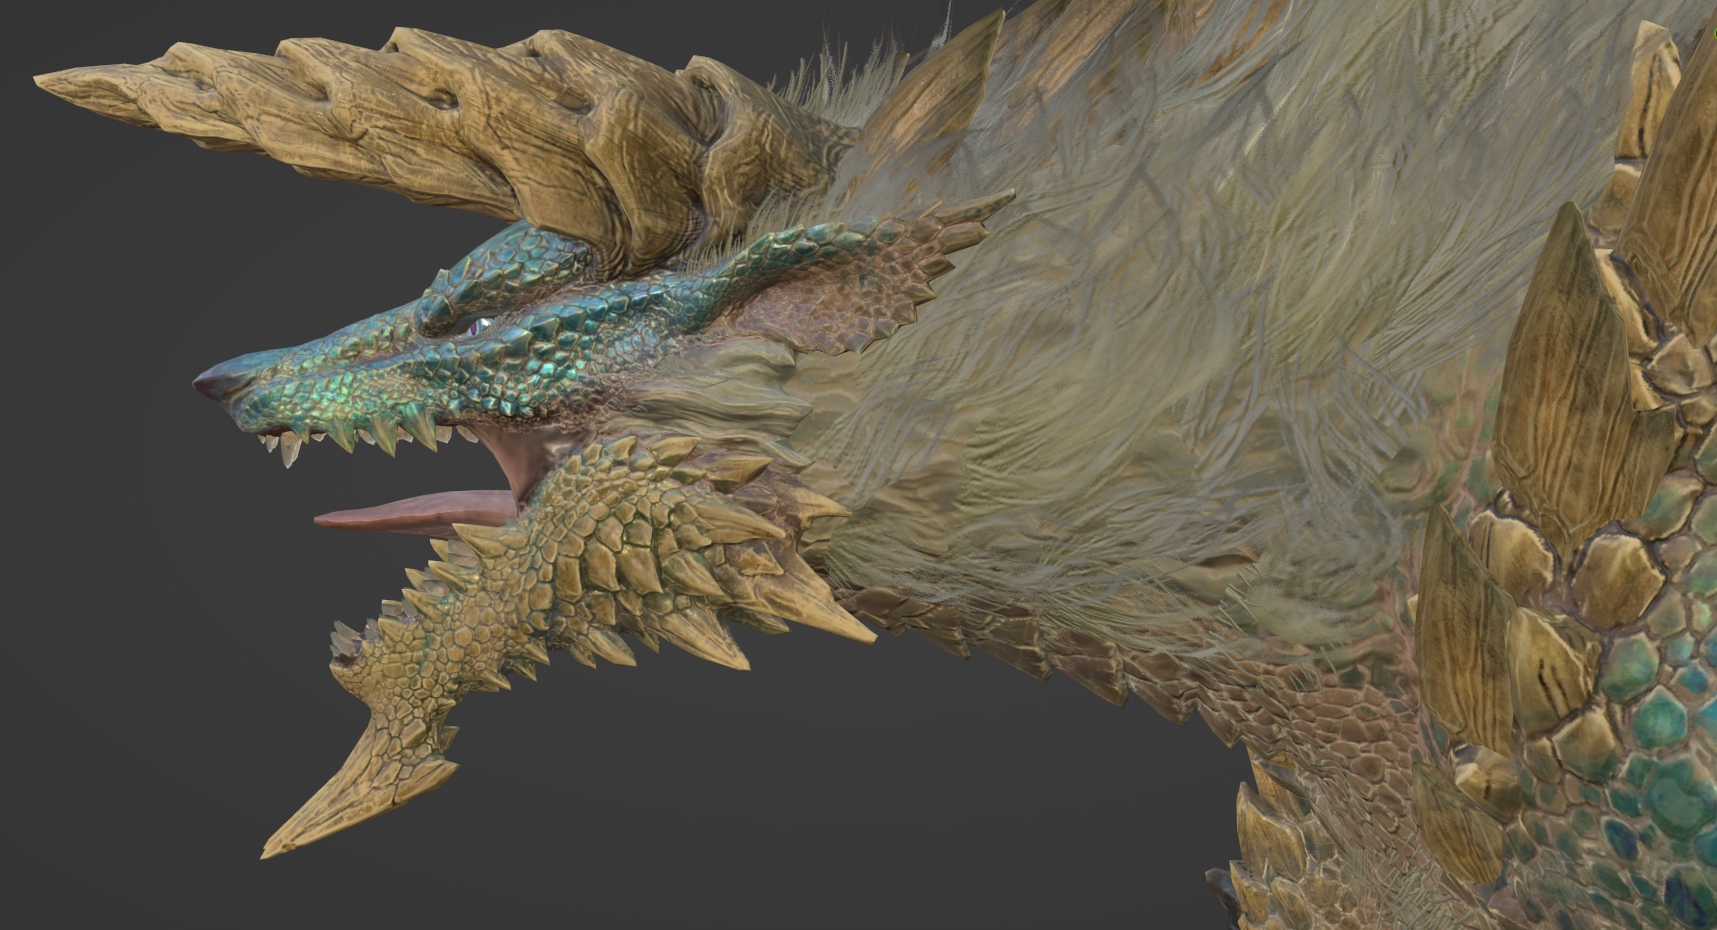Click the dragon's eye in the viewport
1717x930 pixels.
480,325
